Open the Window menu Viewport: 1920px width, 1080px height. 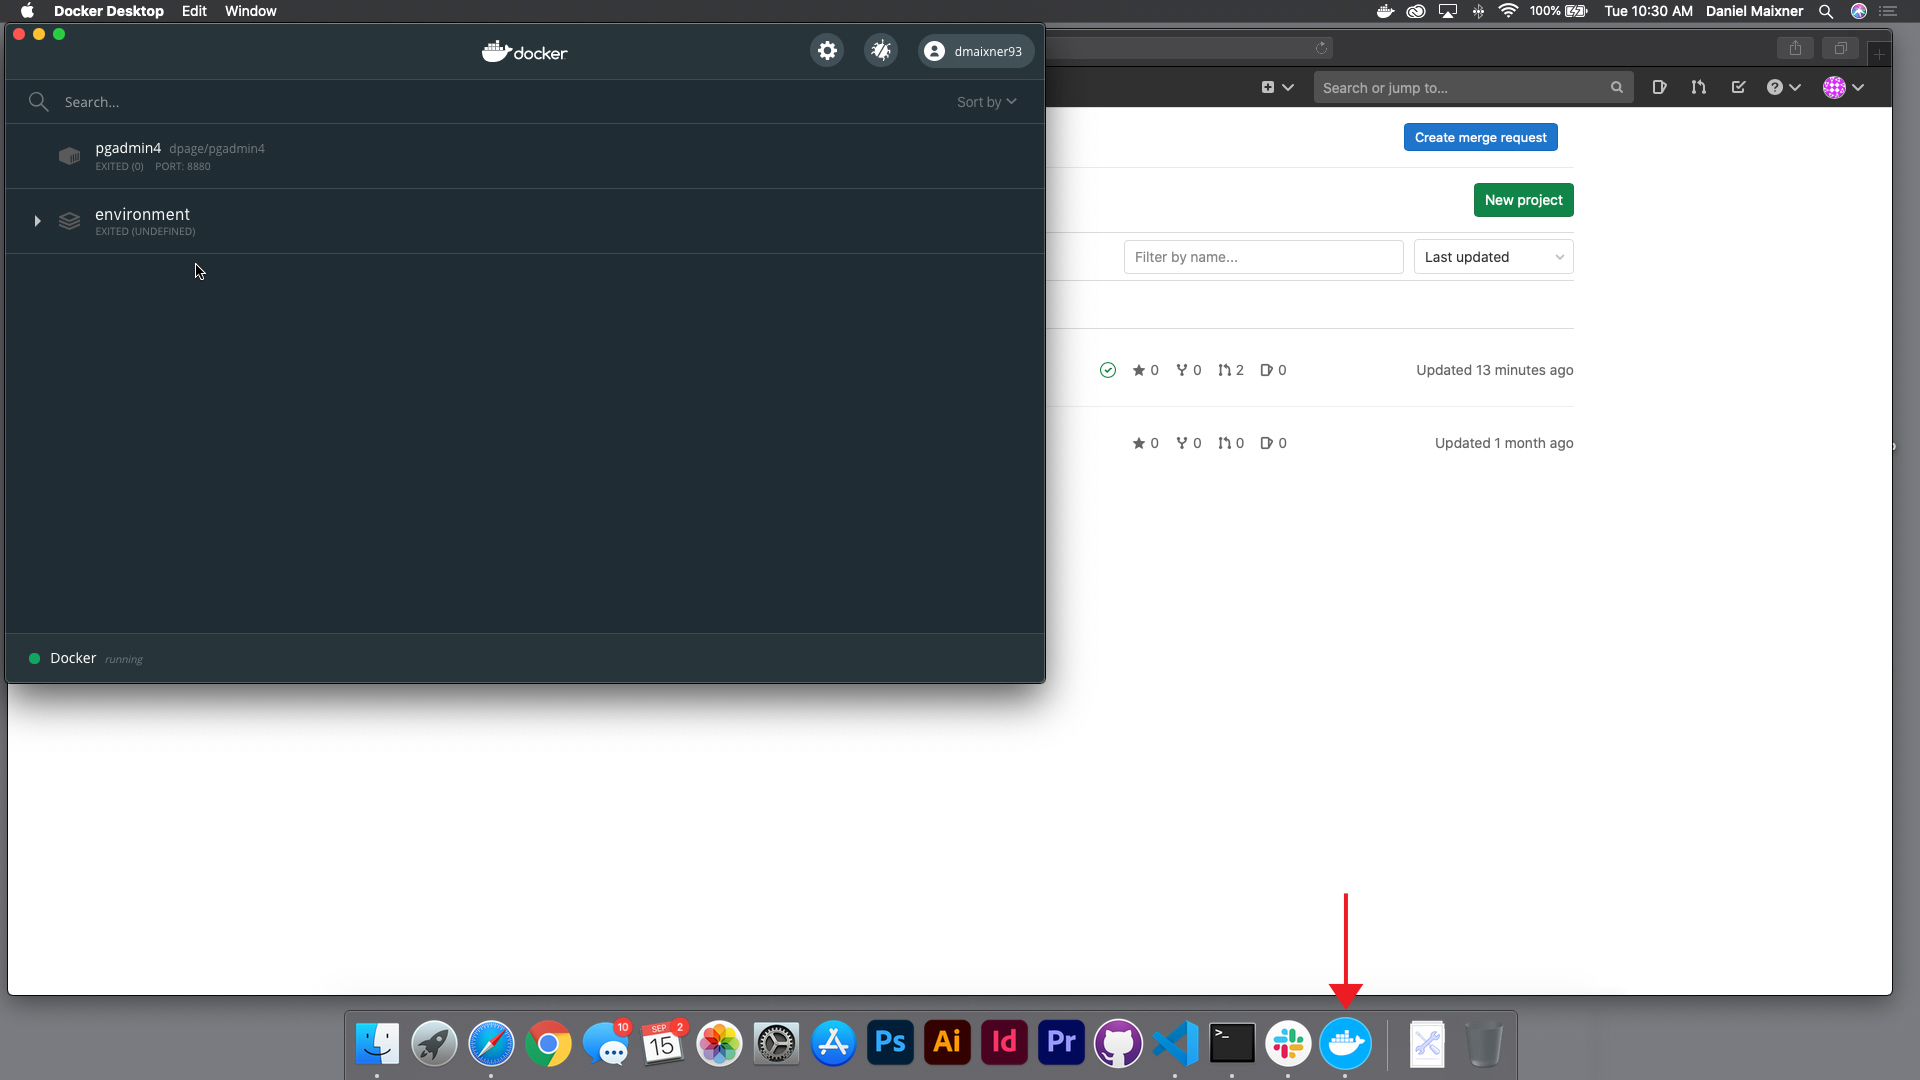(250, 11)
